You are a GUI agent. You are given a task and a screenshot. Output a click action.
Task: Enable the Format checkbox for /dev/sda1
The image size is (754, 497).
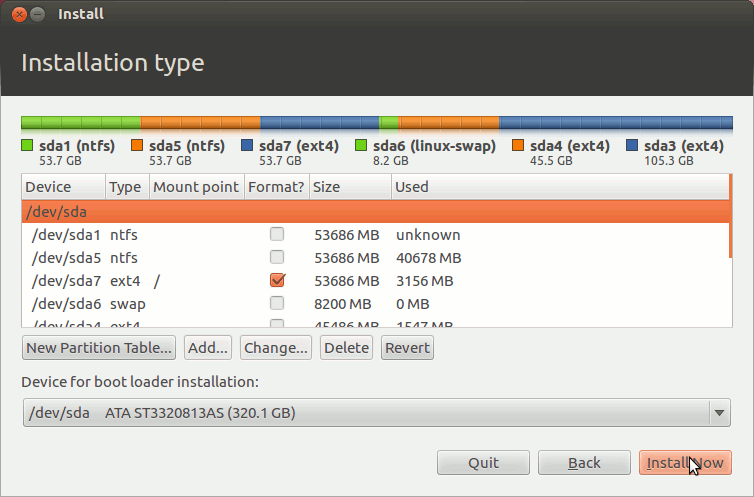pos(277,235)
